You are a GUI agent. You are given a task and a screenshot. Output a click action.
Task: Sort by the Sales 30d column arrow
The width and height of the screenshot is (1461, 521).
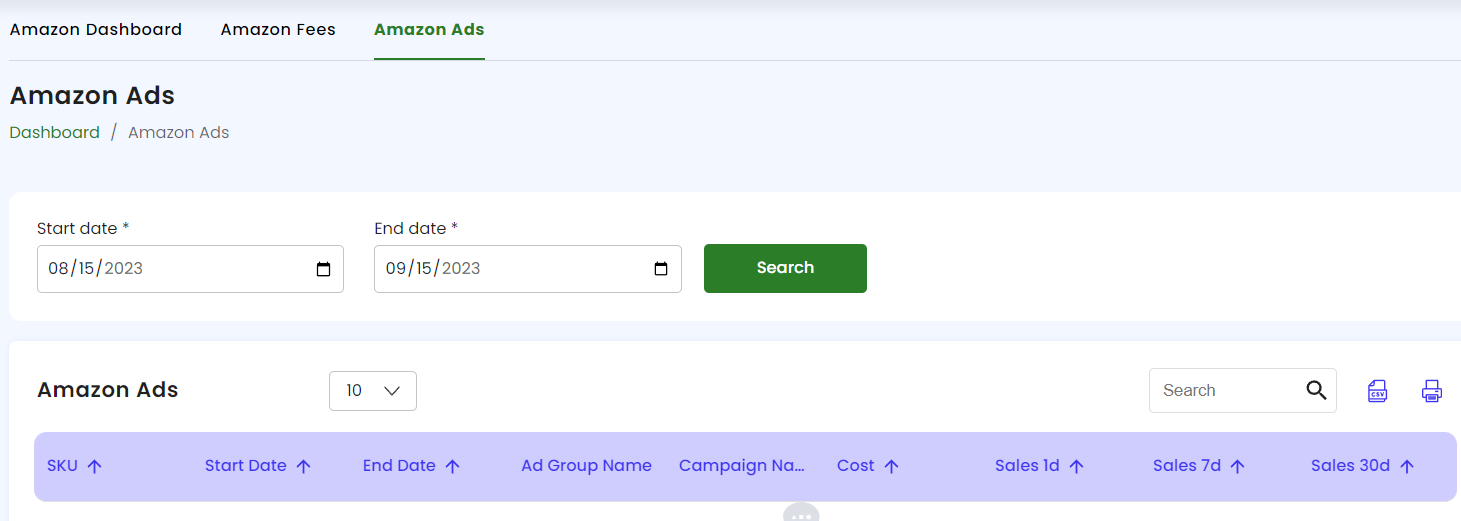pos(1407,466)
